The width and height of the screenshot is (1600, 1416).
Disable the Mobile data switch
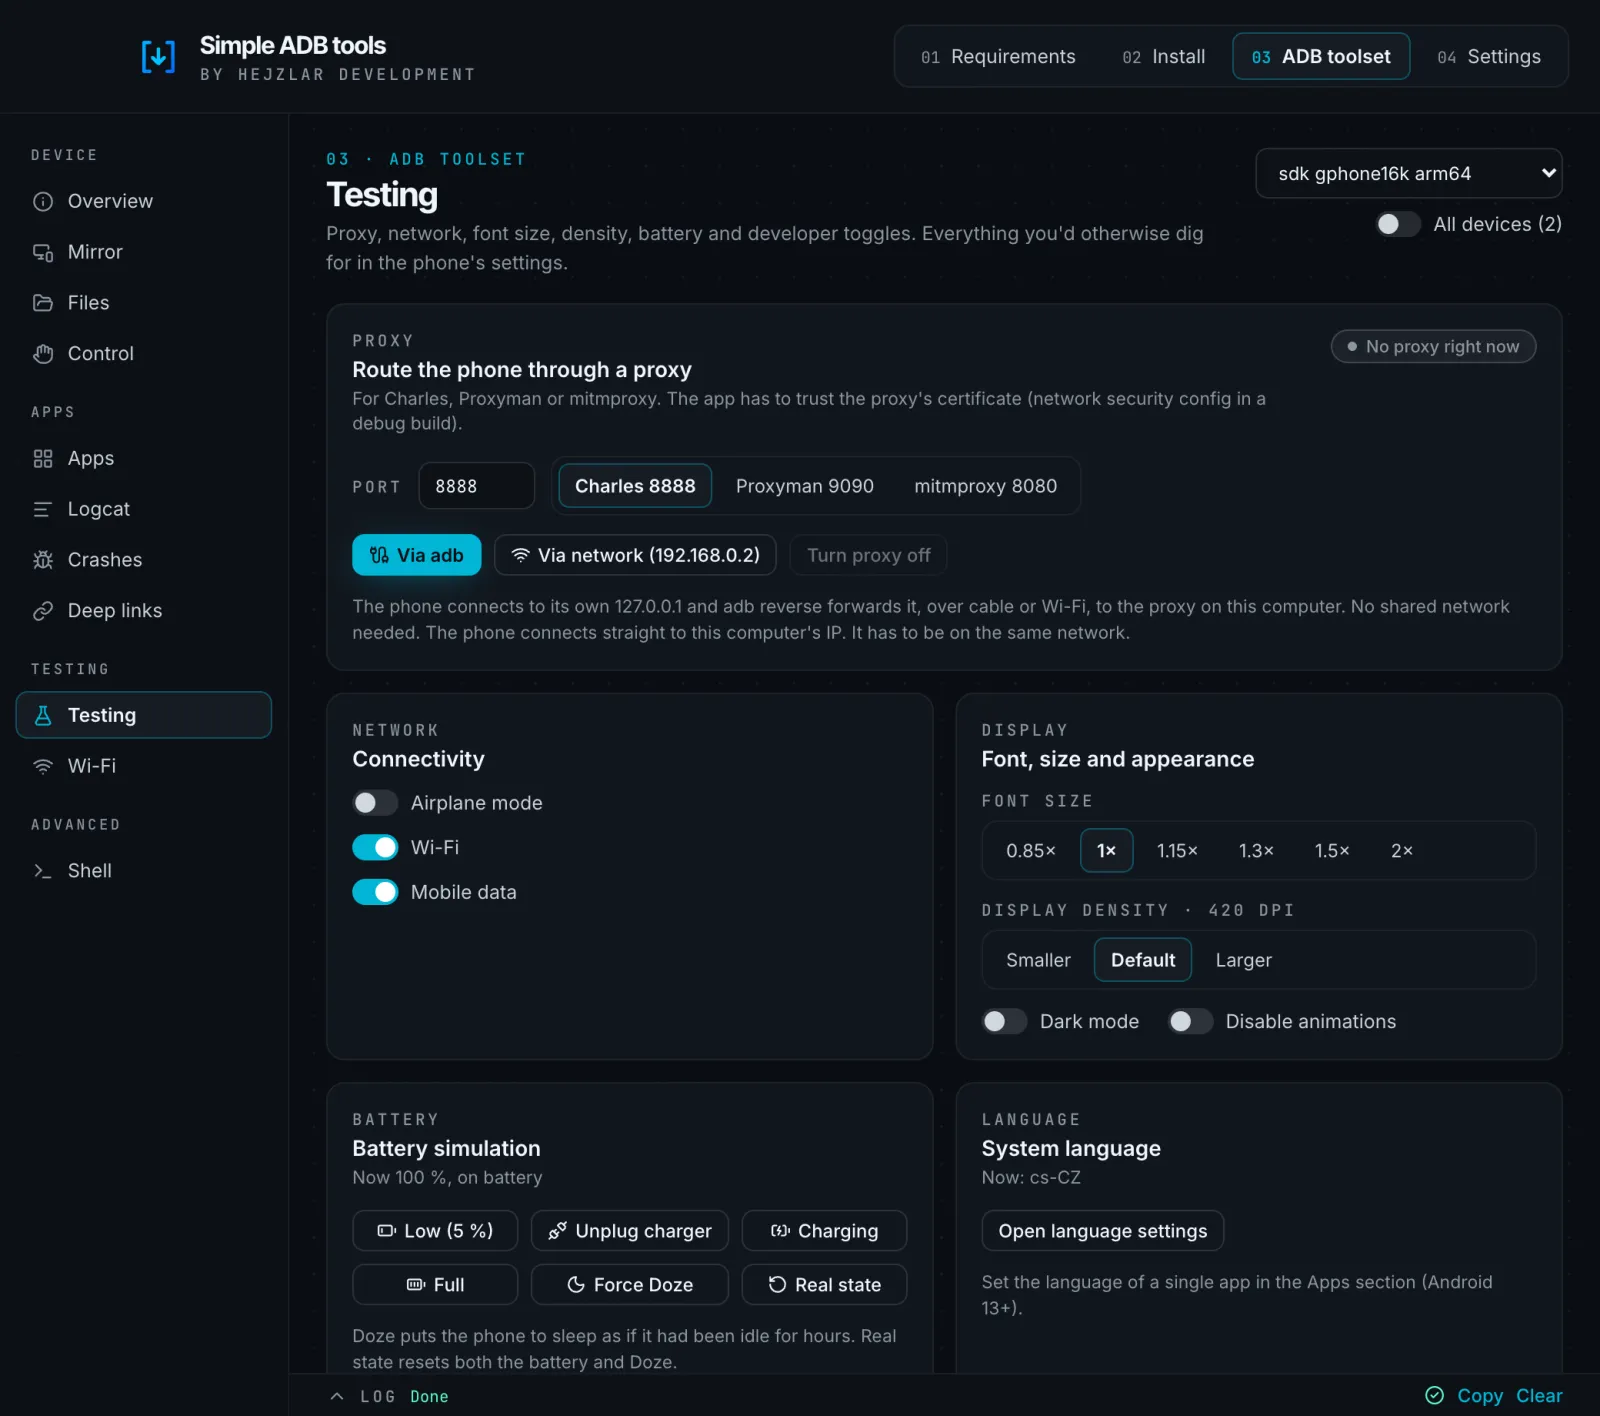[x=375, y=892]
